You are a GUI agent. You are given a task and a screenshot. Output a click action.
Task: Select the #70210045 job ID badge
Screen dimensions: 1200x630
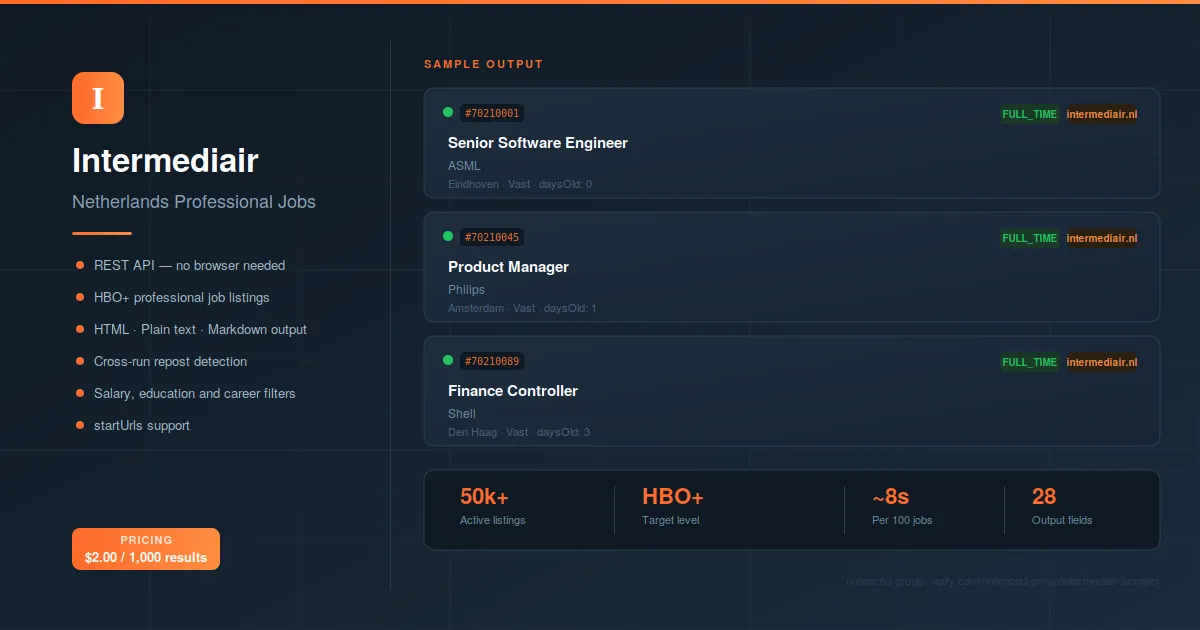492,237
